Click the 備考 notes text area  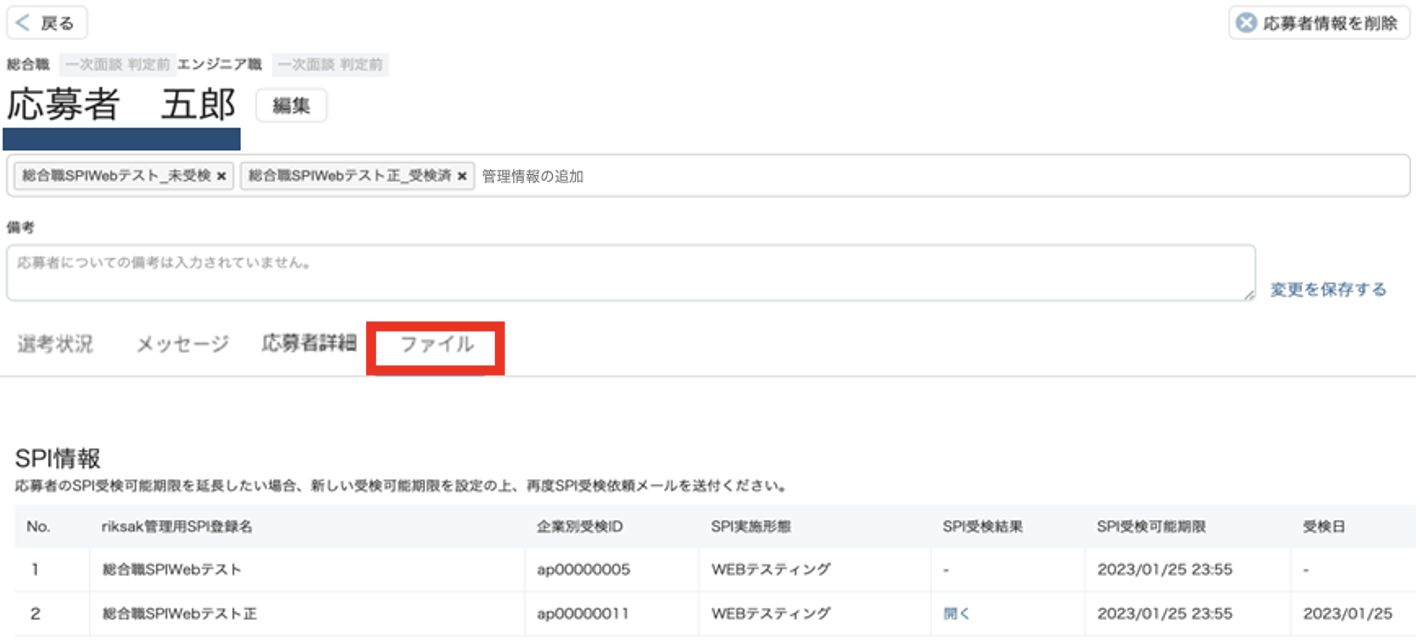click(631, 273)
